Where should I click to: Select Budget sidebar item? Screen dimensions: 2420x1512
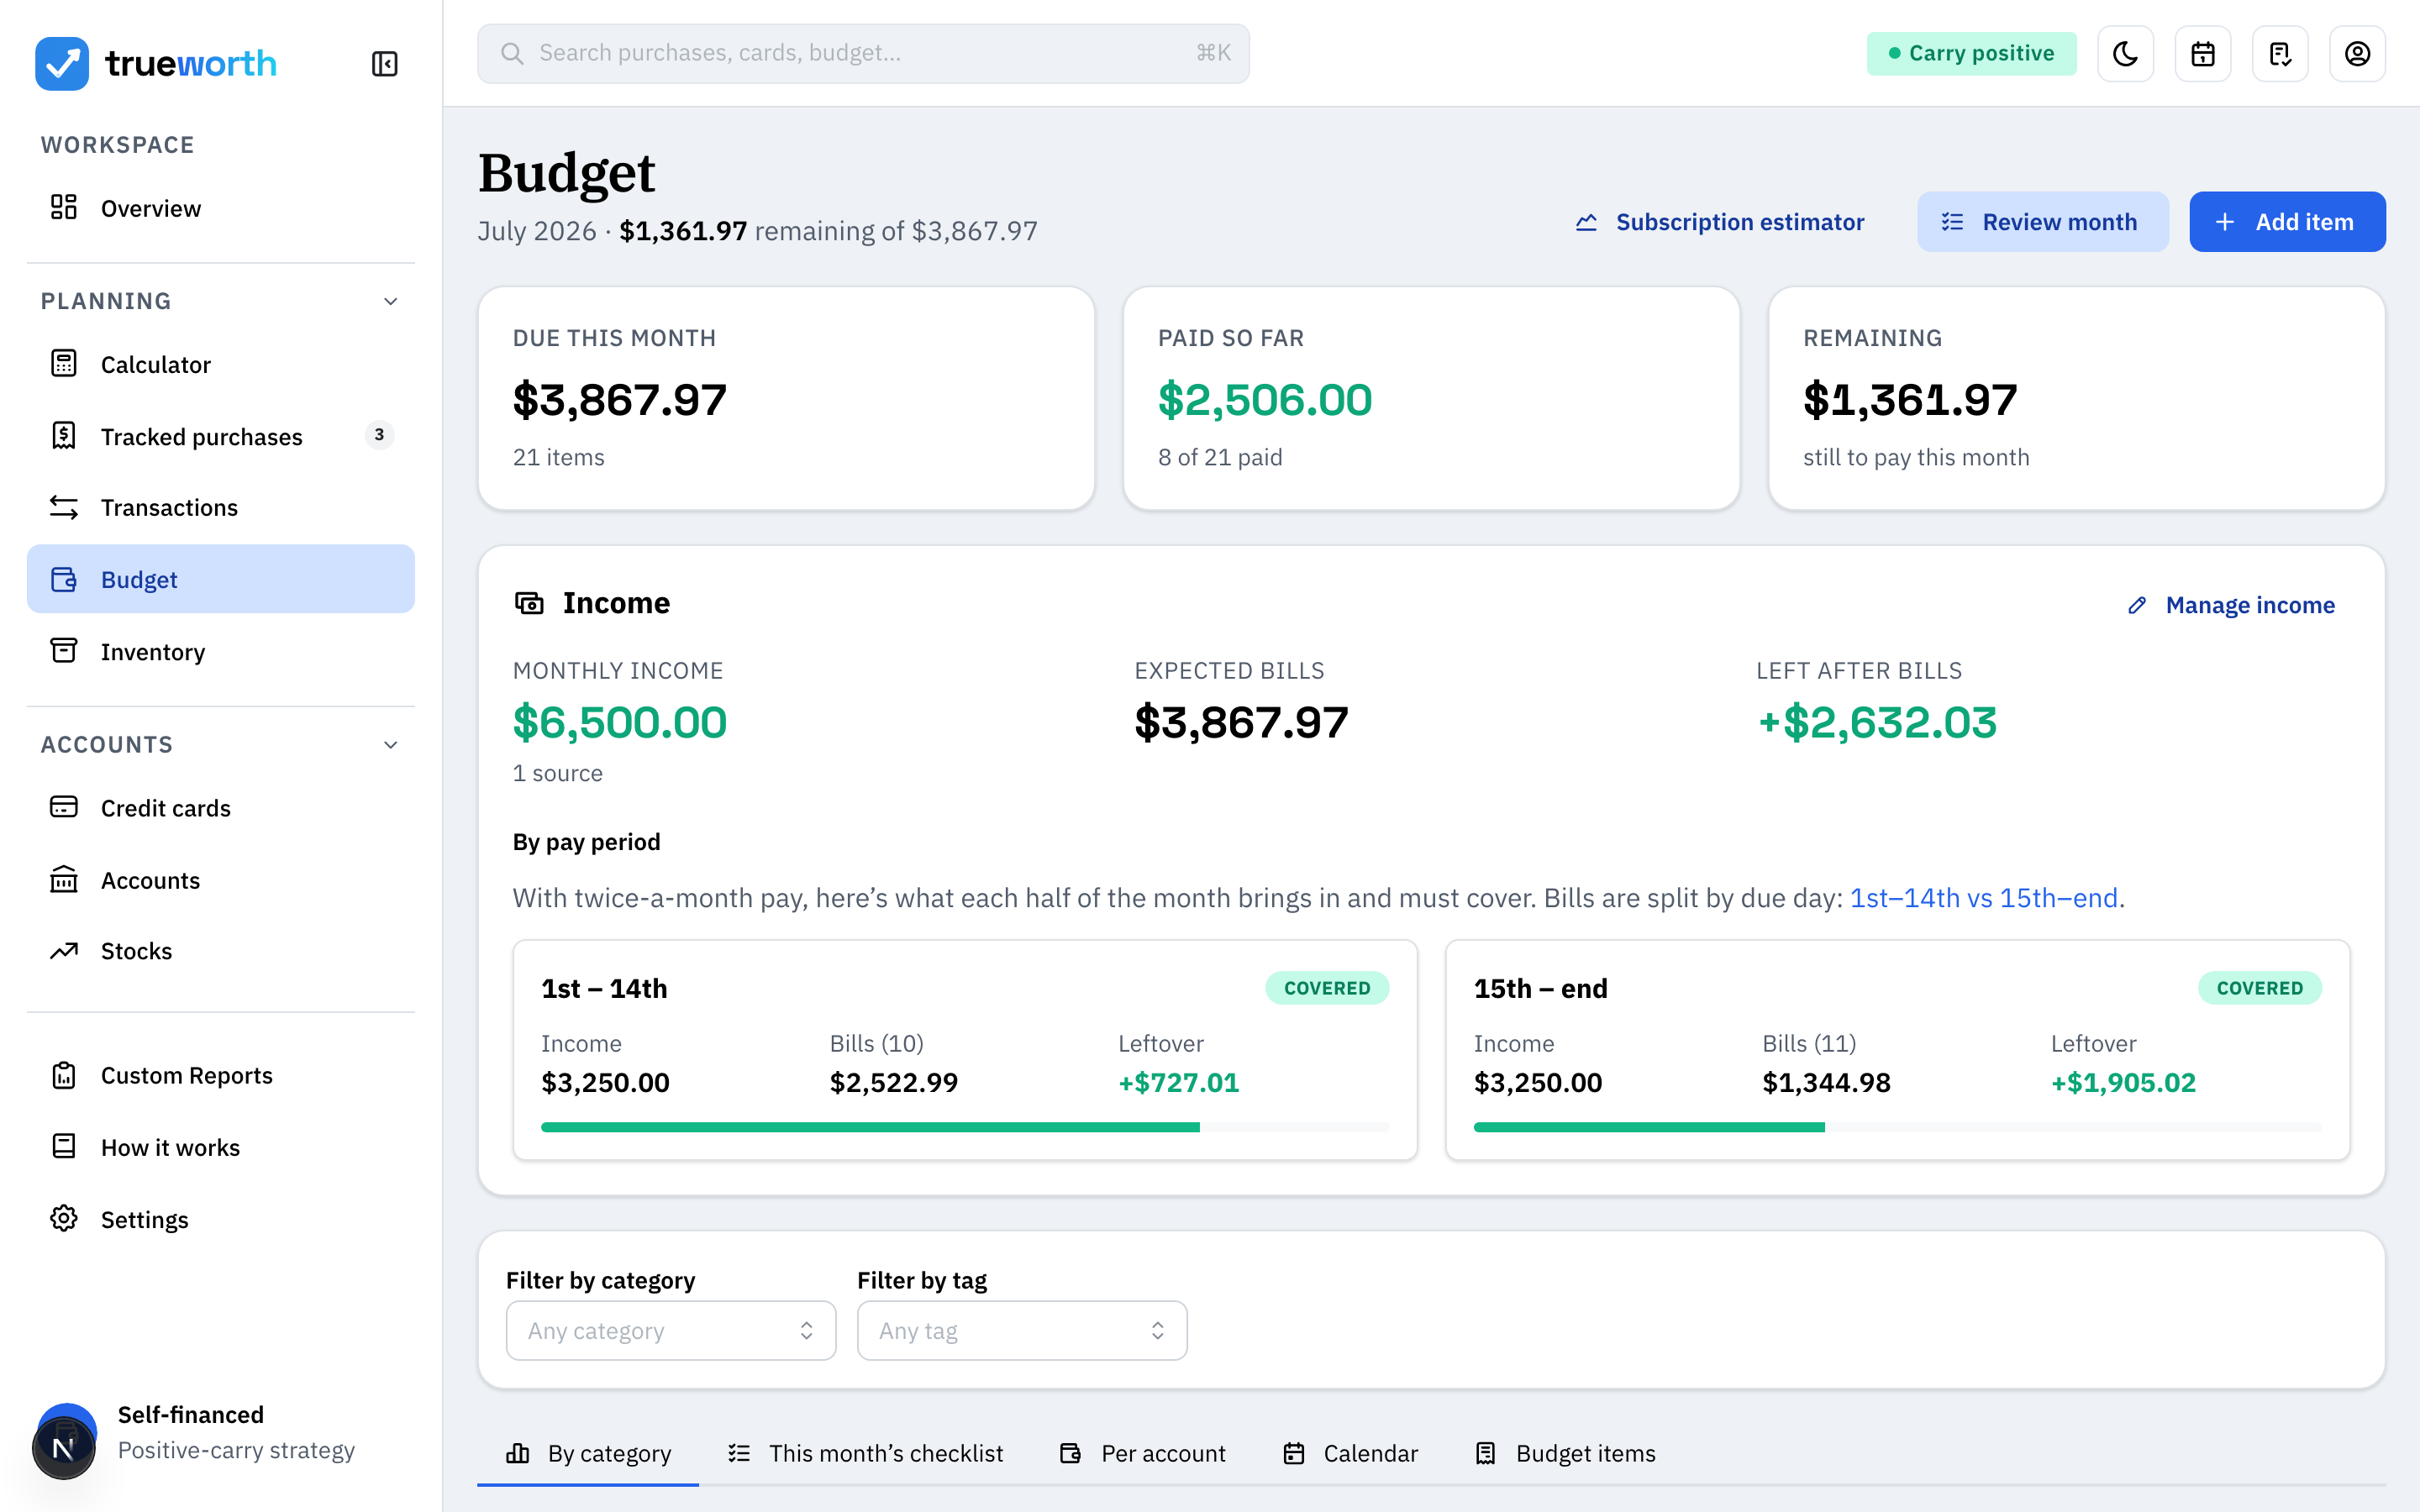click(x=221, y=579)
